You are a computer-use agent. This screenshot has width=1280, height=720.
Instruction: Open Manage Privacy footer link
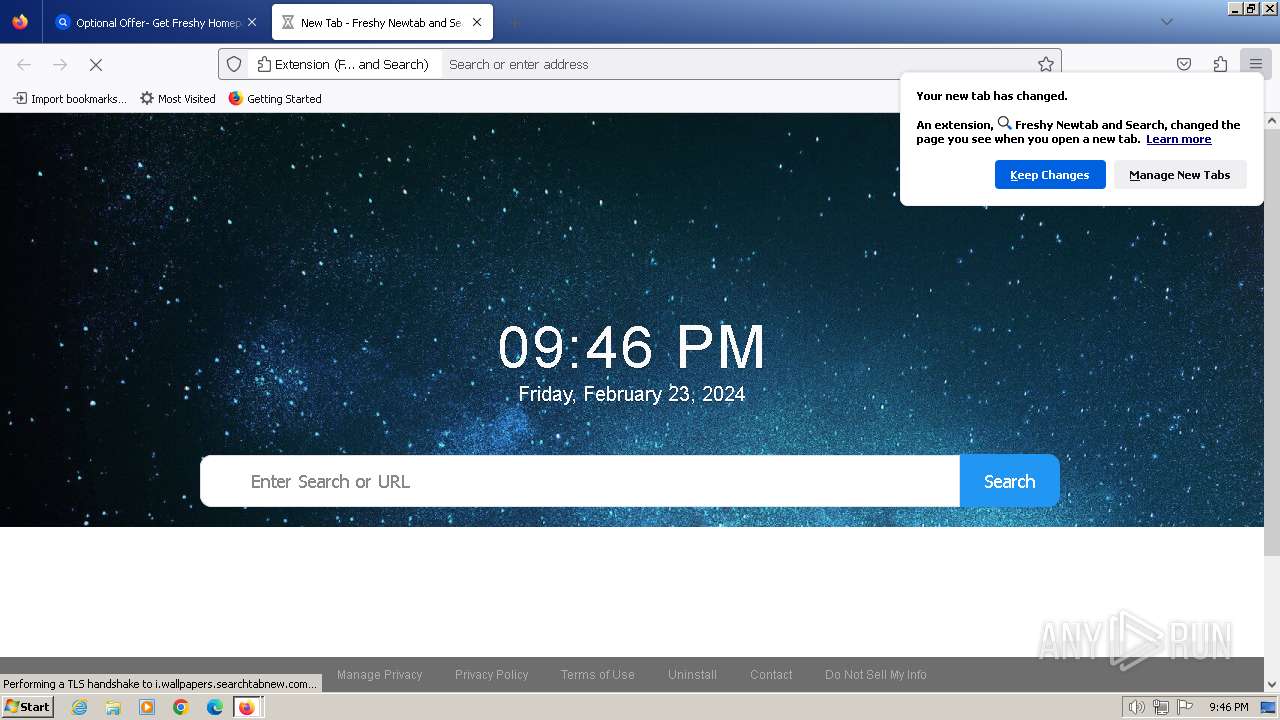point(380,675)
